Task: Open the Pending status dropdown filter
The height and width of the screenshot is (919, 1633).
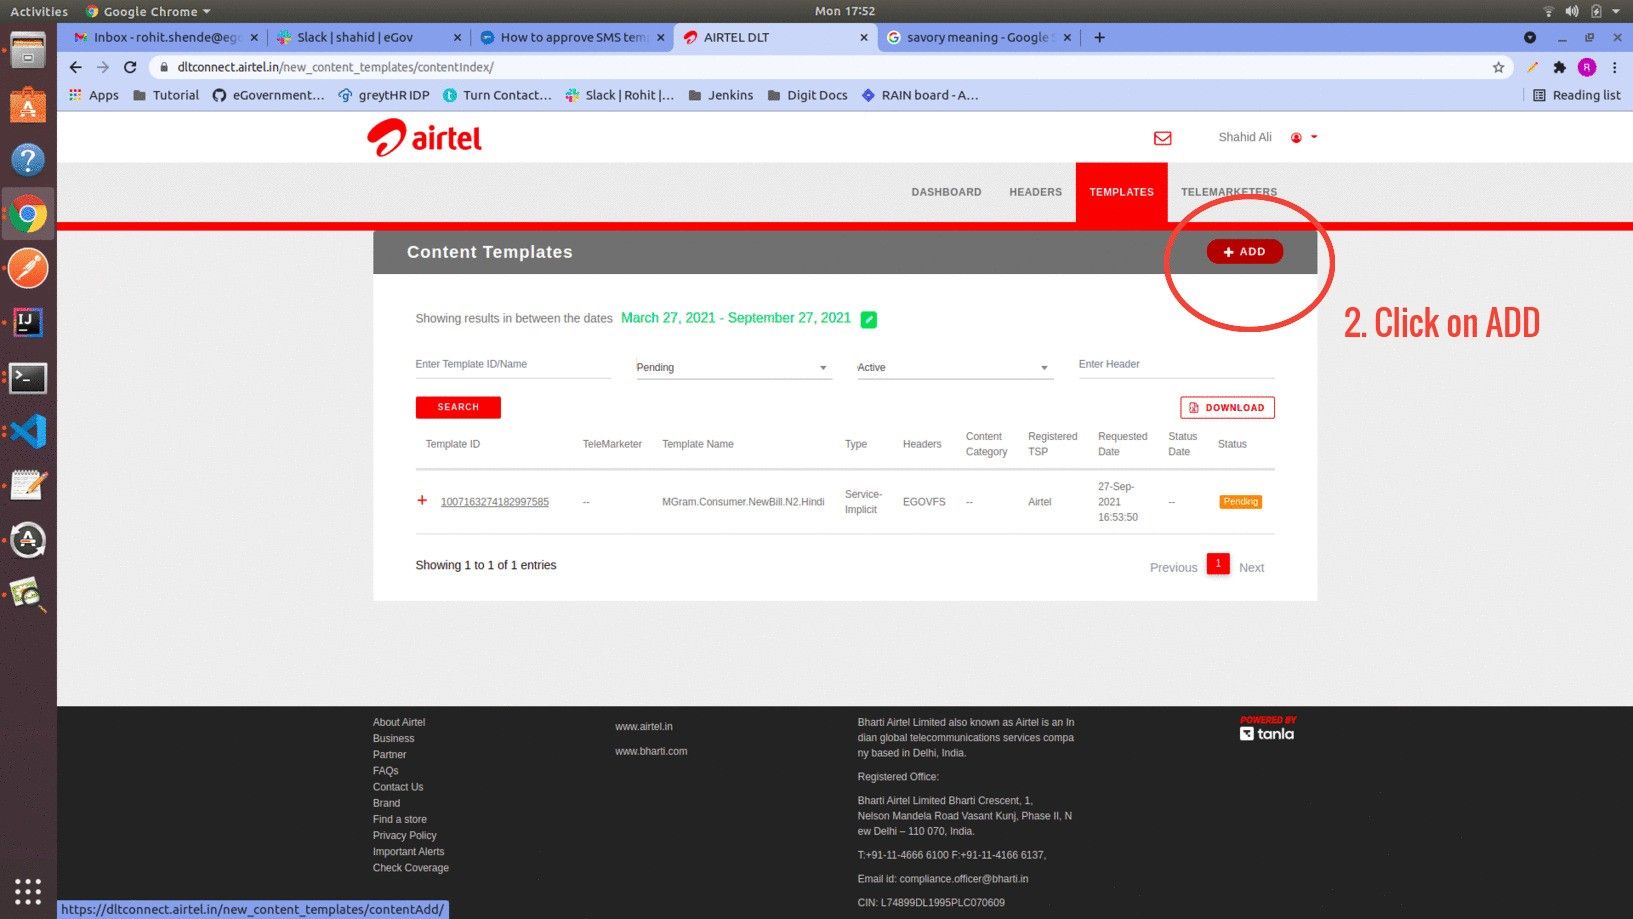Action: click(x=732, y=368)
